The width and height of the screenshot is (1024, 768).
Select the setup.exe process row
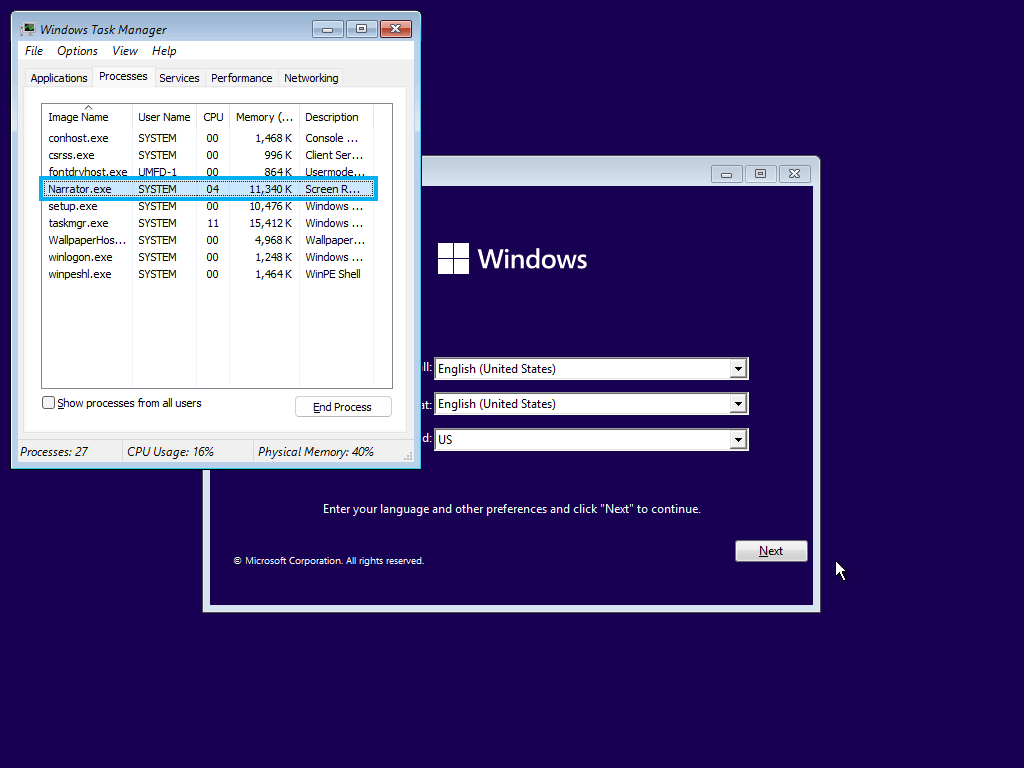pos(208,206)
